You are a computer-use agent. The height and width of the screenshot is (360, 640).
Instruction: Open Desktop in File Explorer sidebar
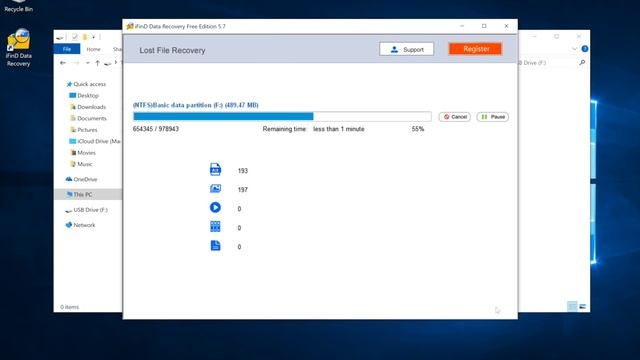84,96
